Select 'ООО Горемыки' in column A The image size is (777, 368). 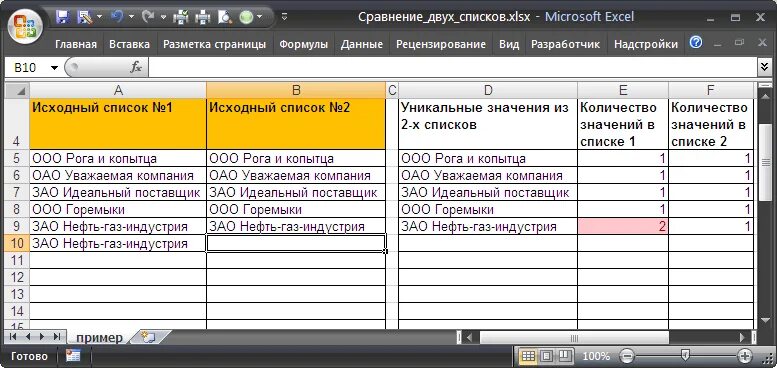point(118,209)
